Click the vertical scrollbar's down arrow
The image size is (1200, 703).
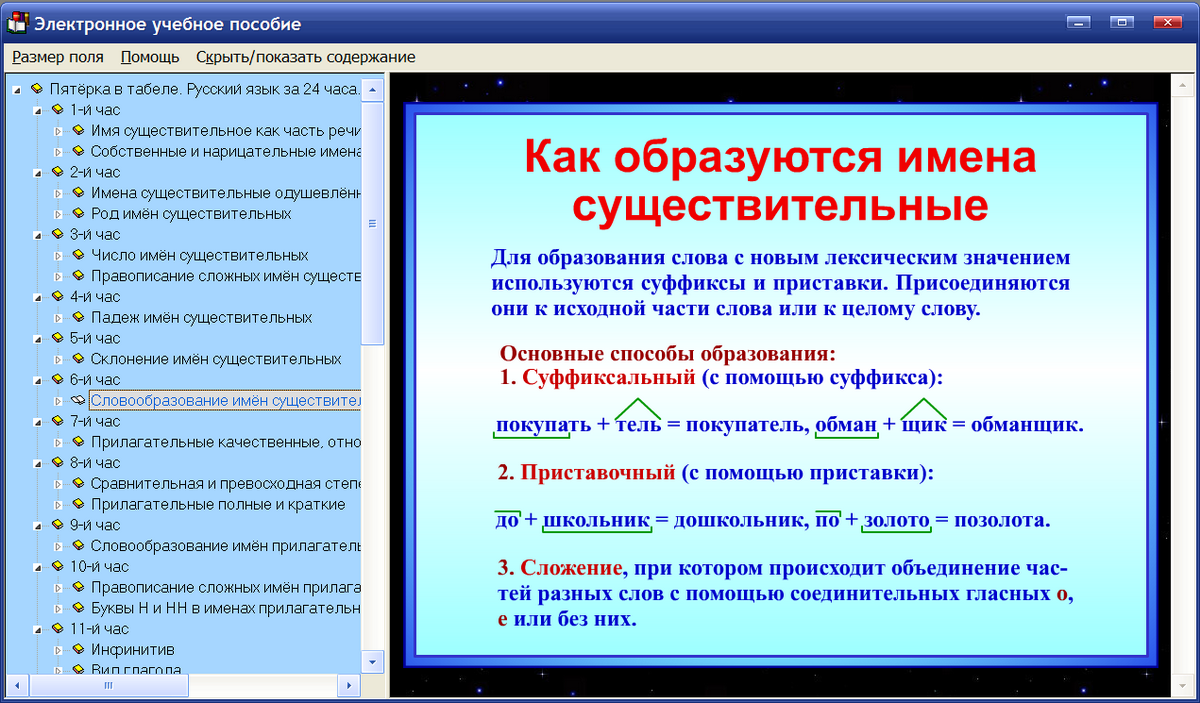point(371,663)
